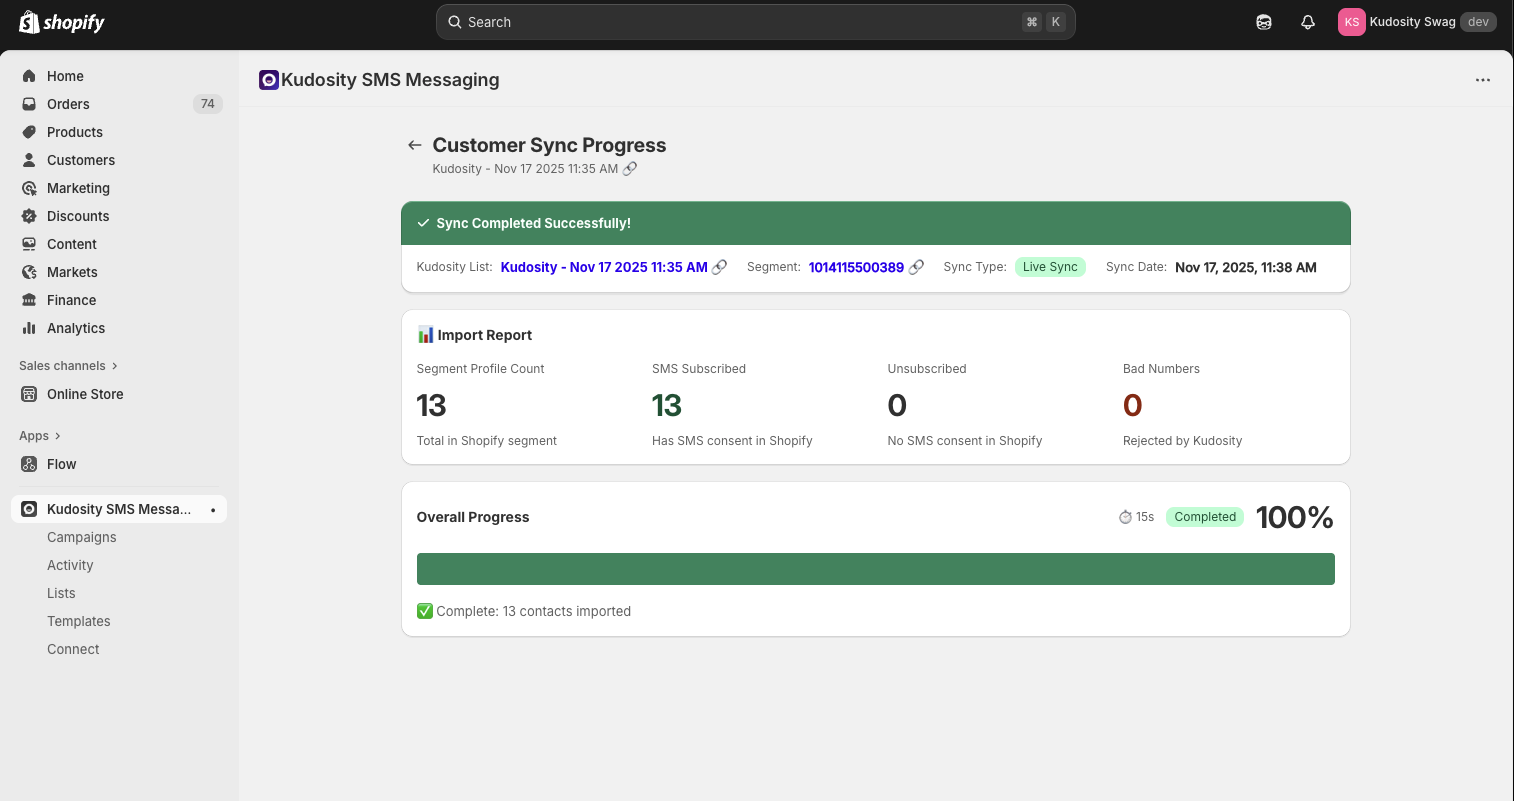1514x801 pixels.
Task: Click link icon next to Kudosity List name
Action: [x=719, y=267]
